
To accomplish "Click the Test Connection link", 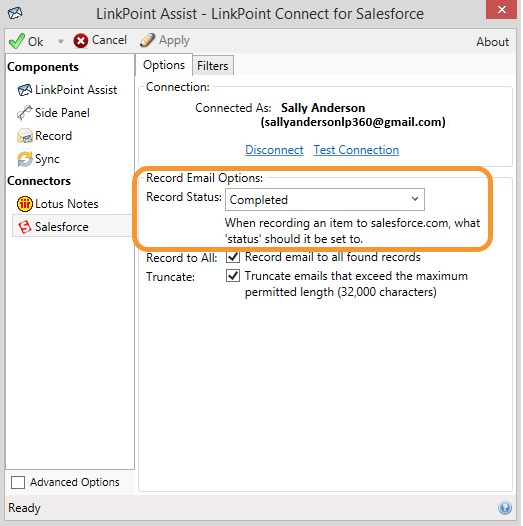I will [356, 150].
